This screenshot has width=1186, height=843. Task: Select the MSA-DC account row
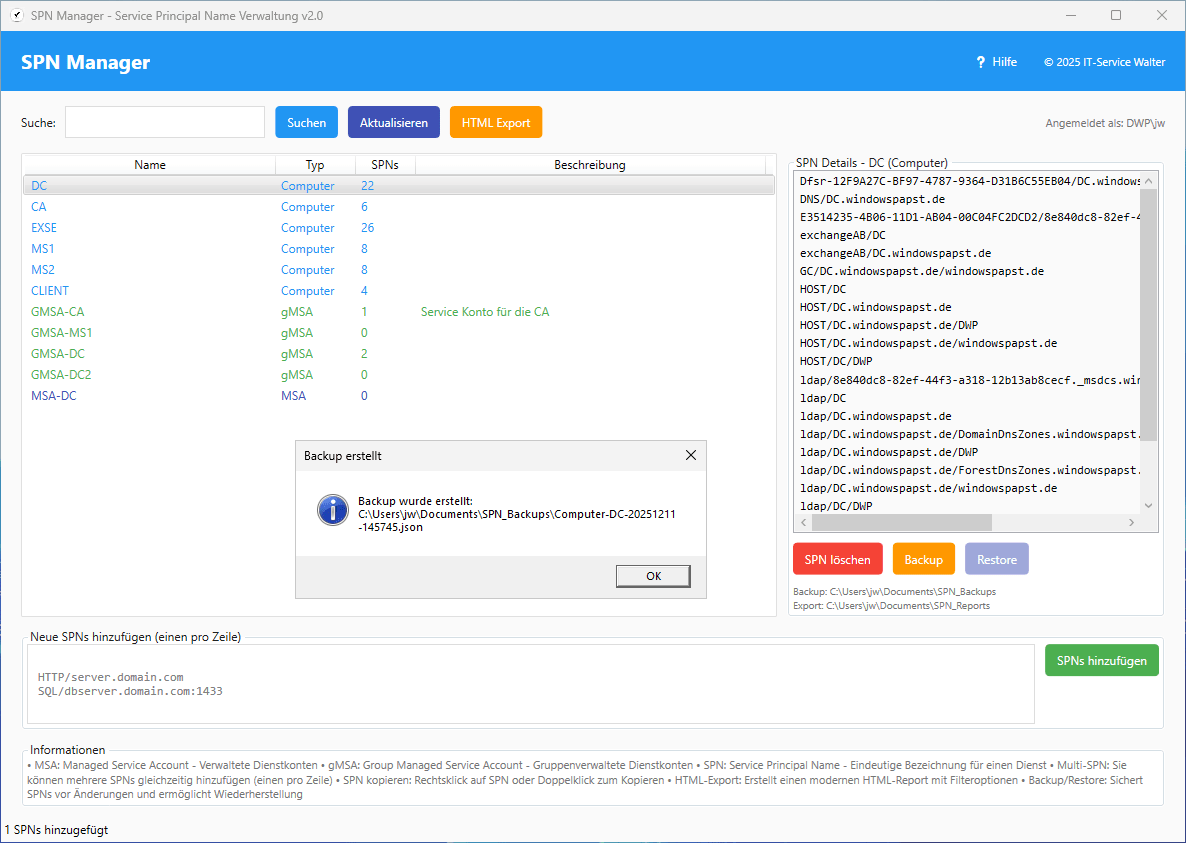click(54, 396)
